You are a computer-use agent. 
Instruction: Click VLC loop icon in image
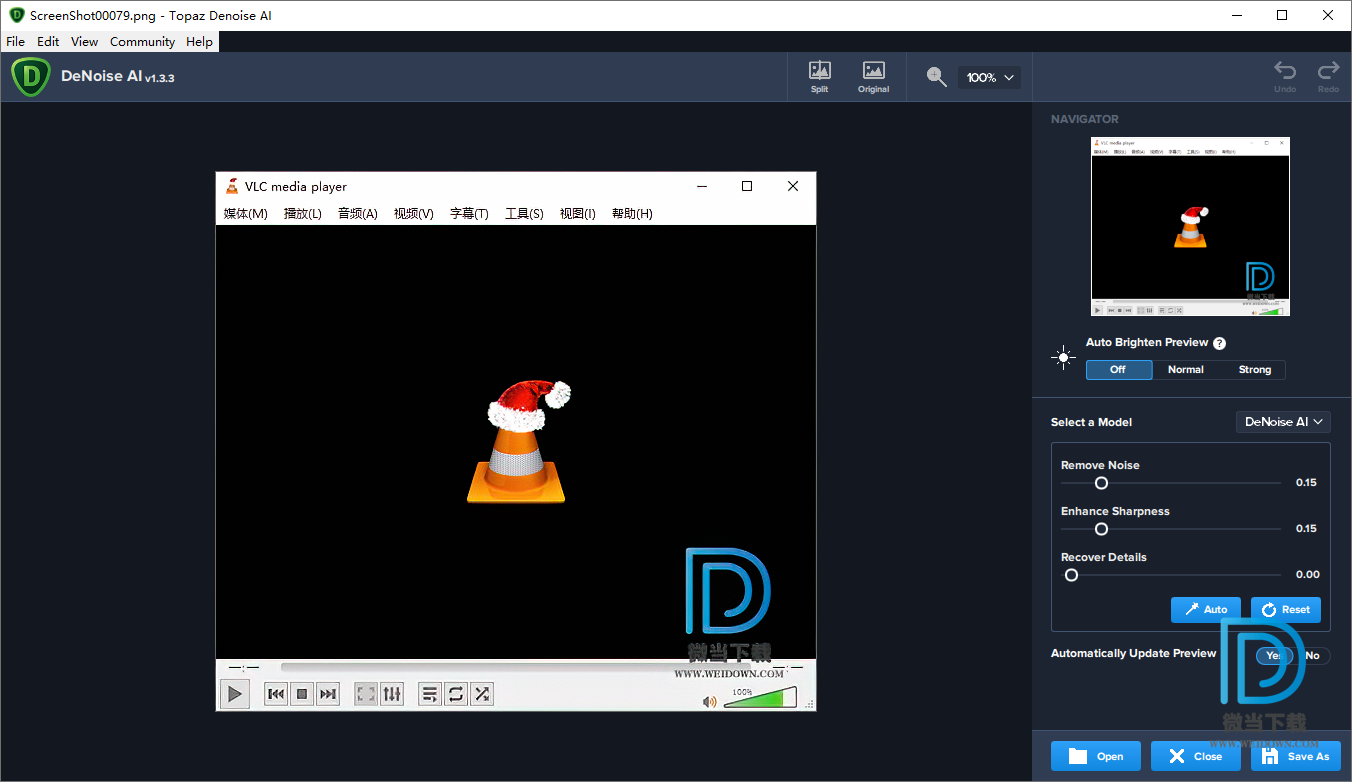(456, 693)
